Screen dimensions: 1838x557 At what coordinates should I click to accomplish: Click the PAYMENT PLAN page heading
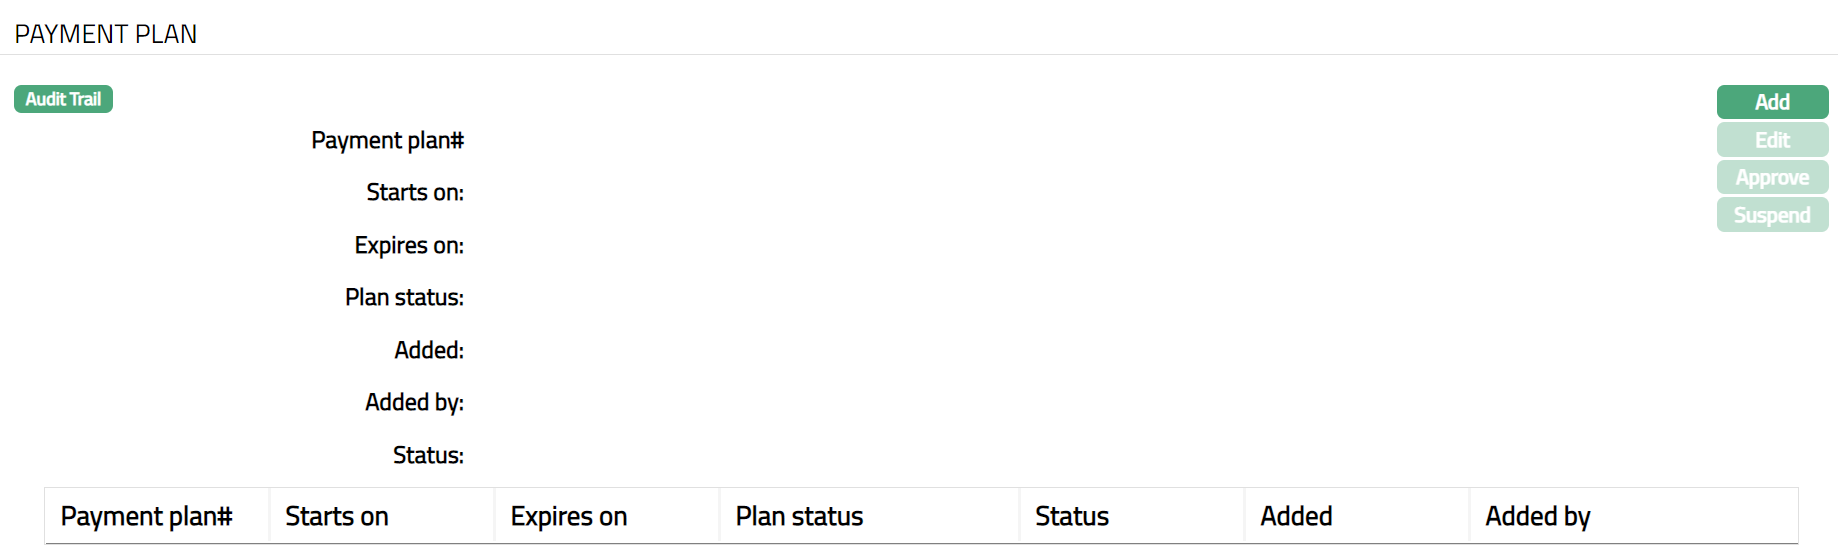pyautogui.click(x=106, y=34)
